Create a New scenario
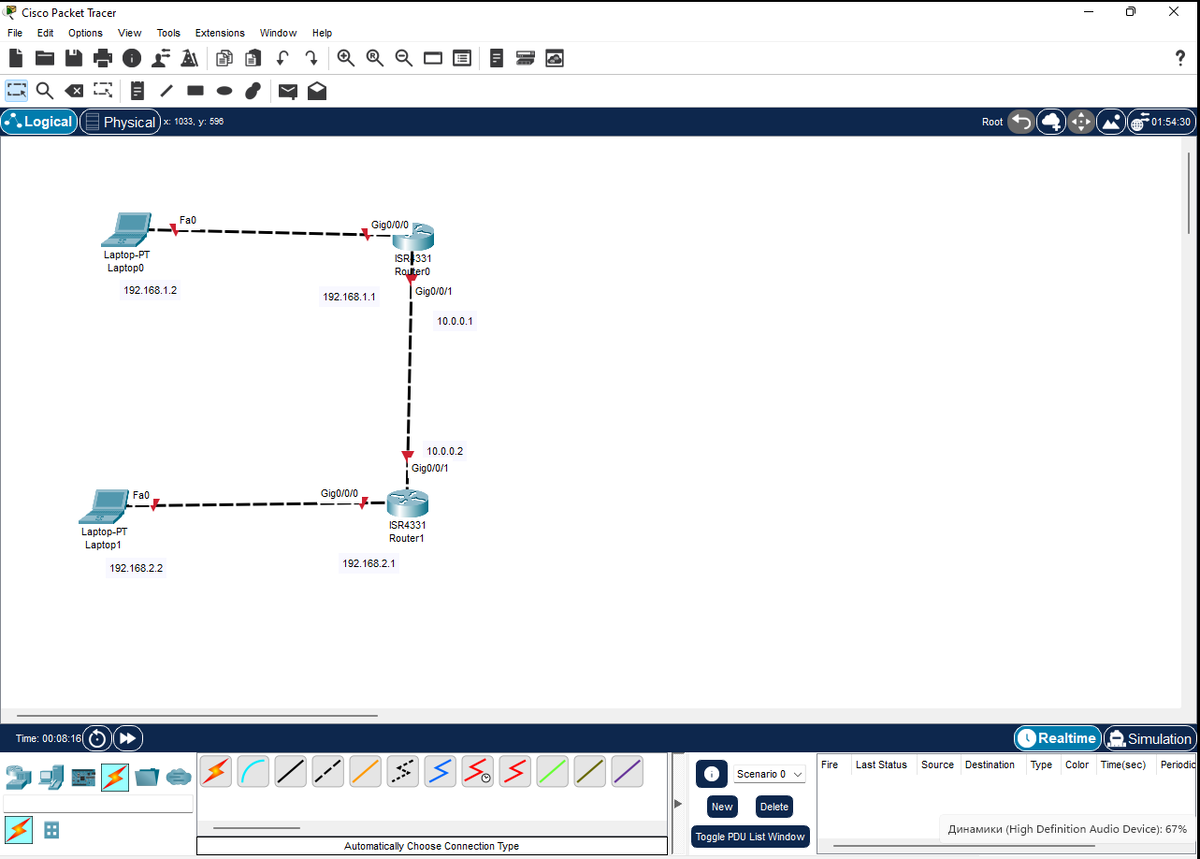1200x859 pixels. [x=722, y=806]
